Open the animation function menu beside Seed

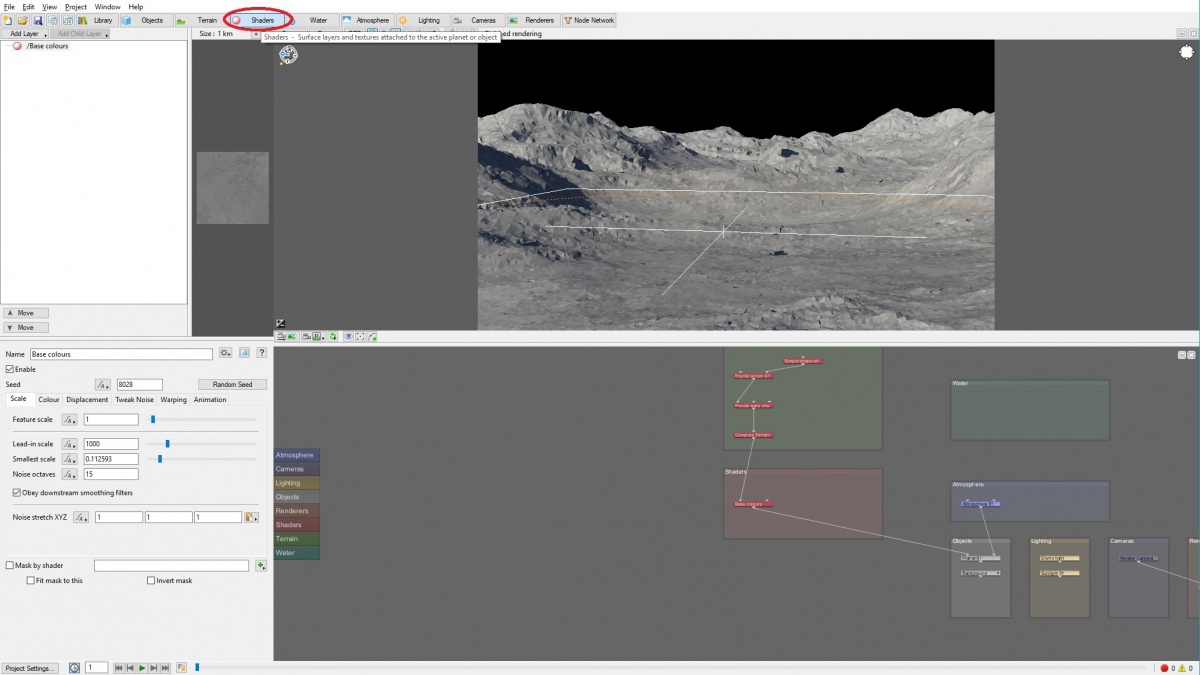point(103,384)
